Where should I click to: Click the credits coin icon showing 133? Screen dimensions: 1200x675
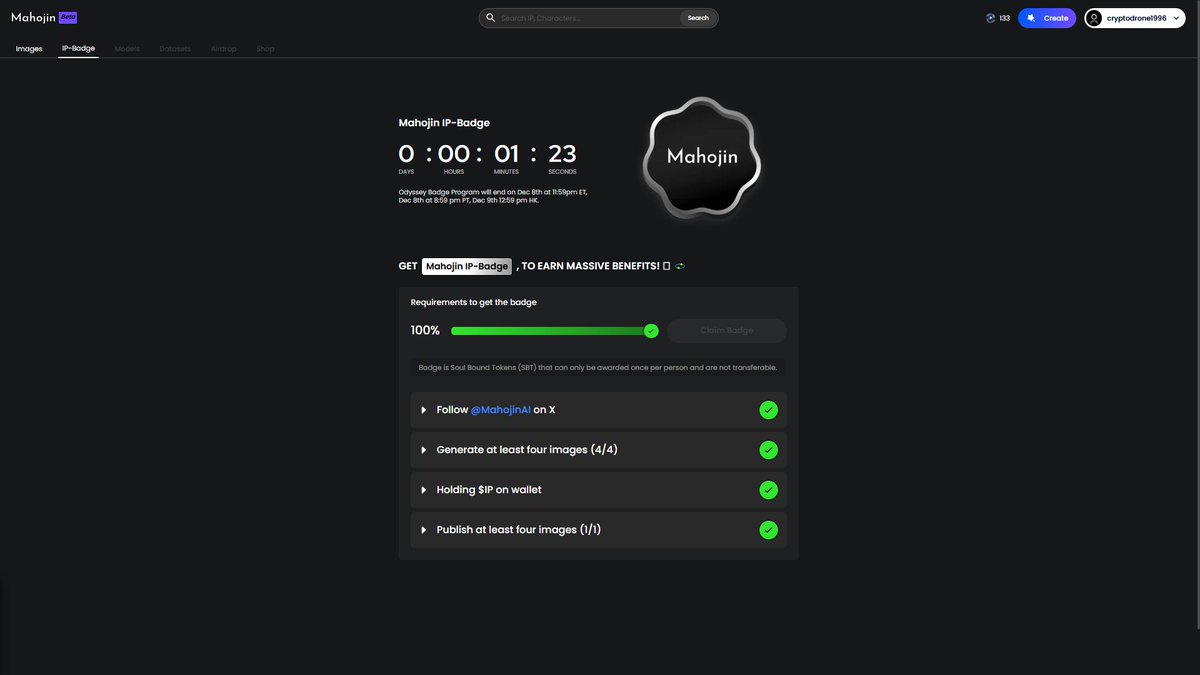(991, 18)
